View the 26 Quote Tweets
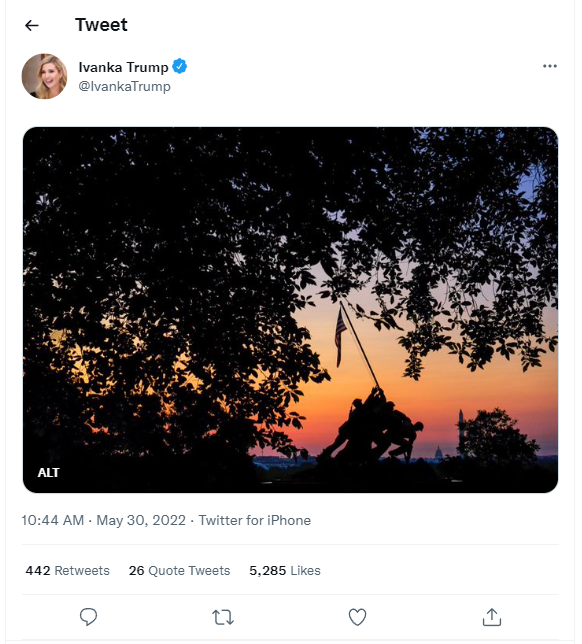 tap(179, 570)
